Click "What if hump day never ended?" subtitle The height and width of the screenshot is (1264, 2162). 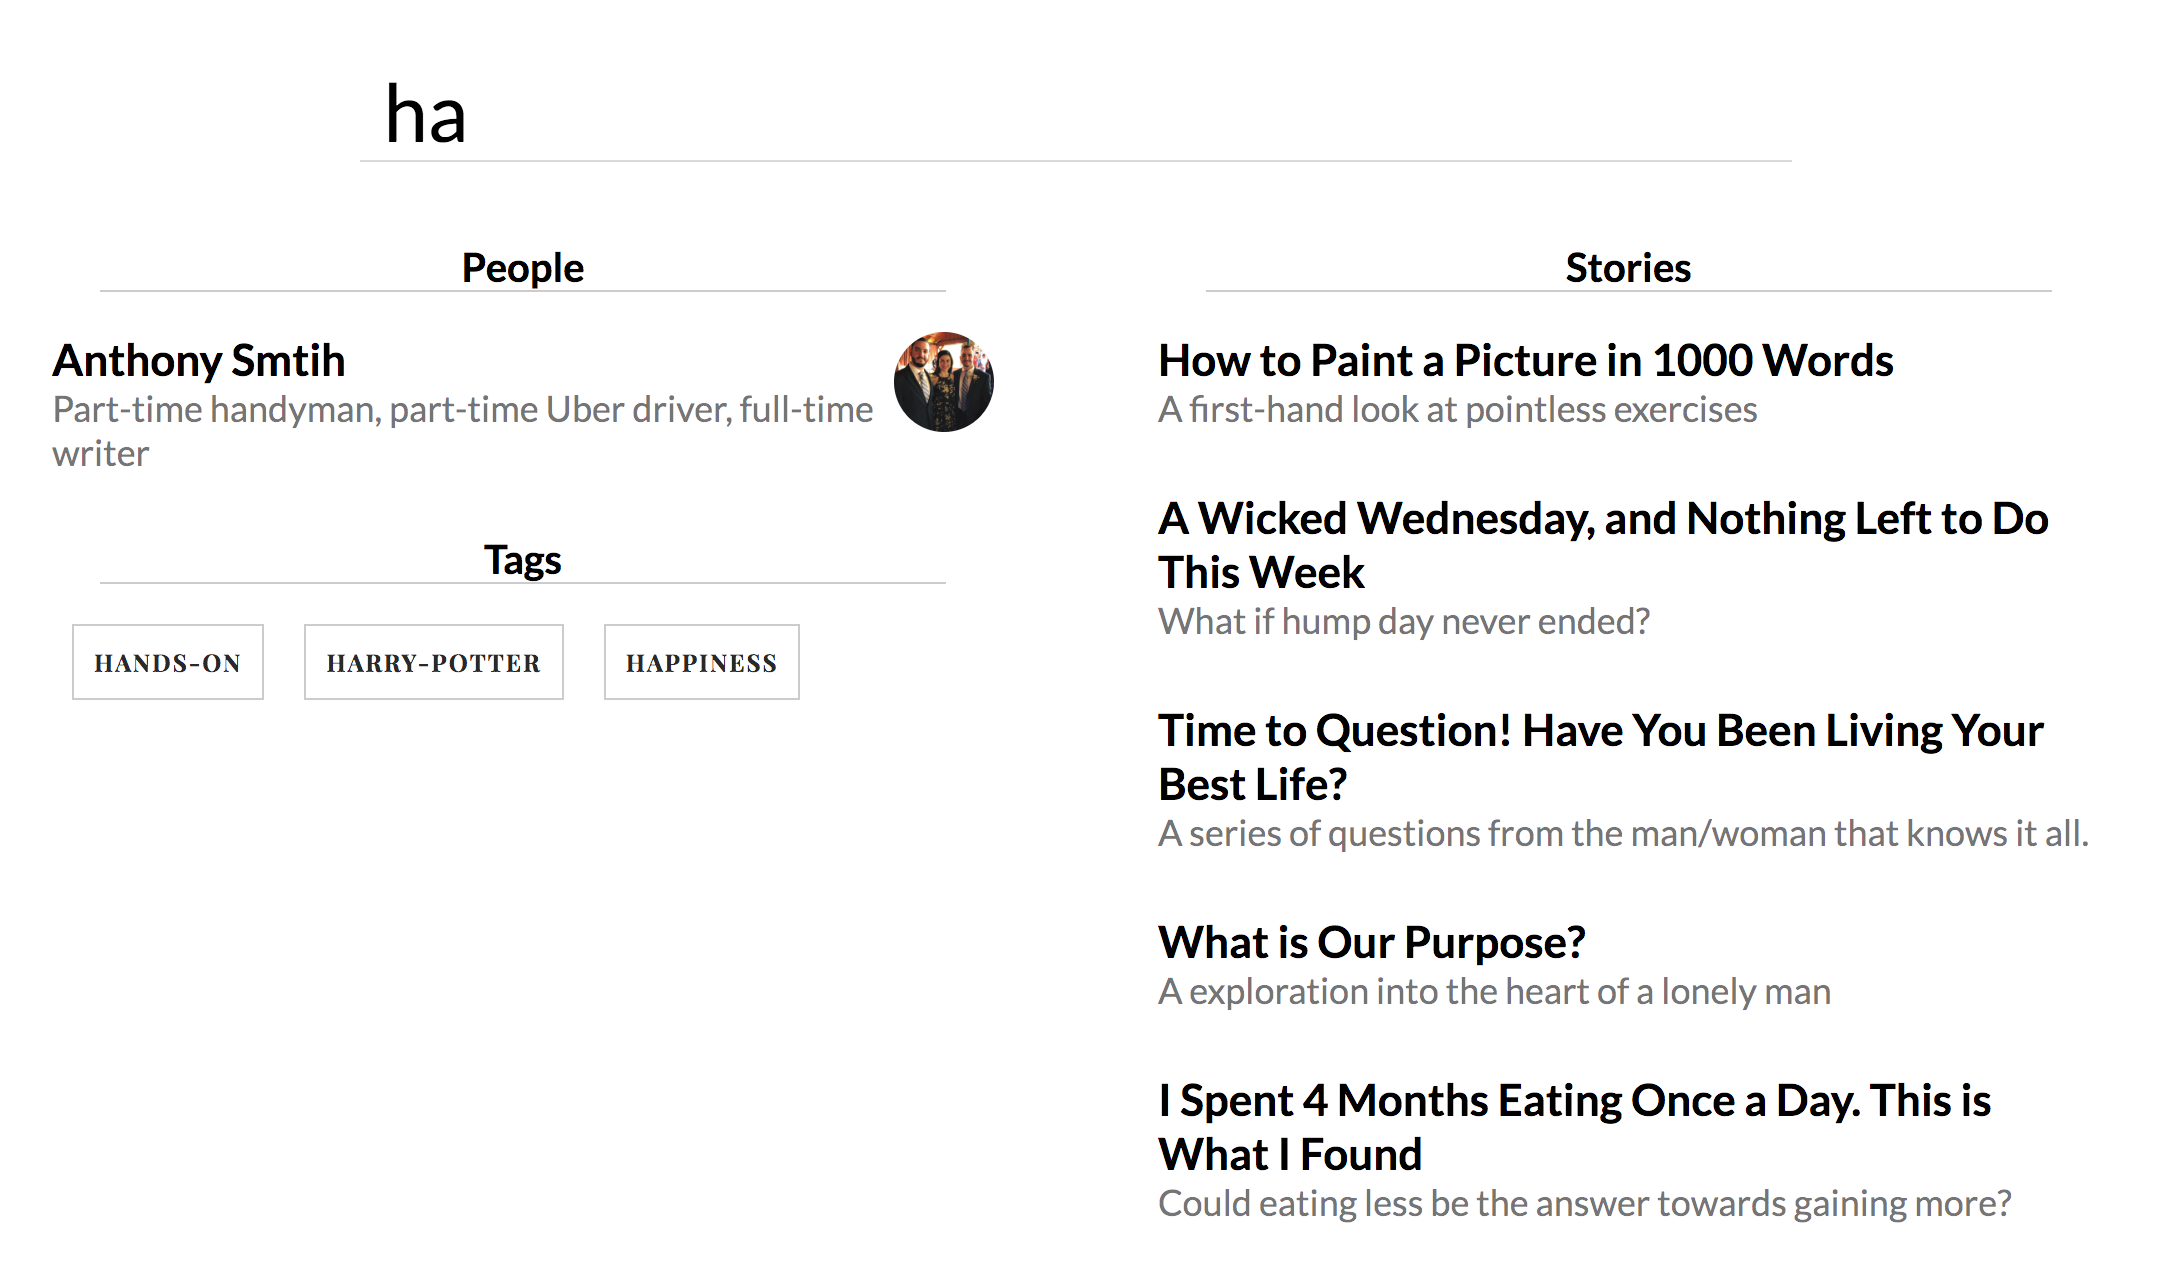[1403, 622]
